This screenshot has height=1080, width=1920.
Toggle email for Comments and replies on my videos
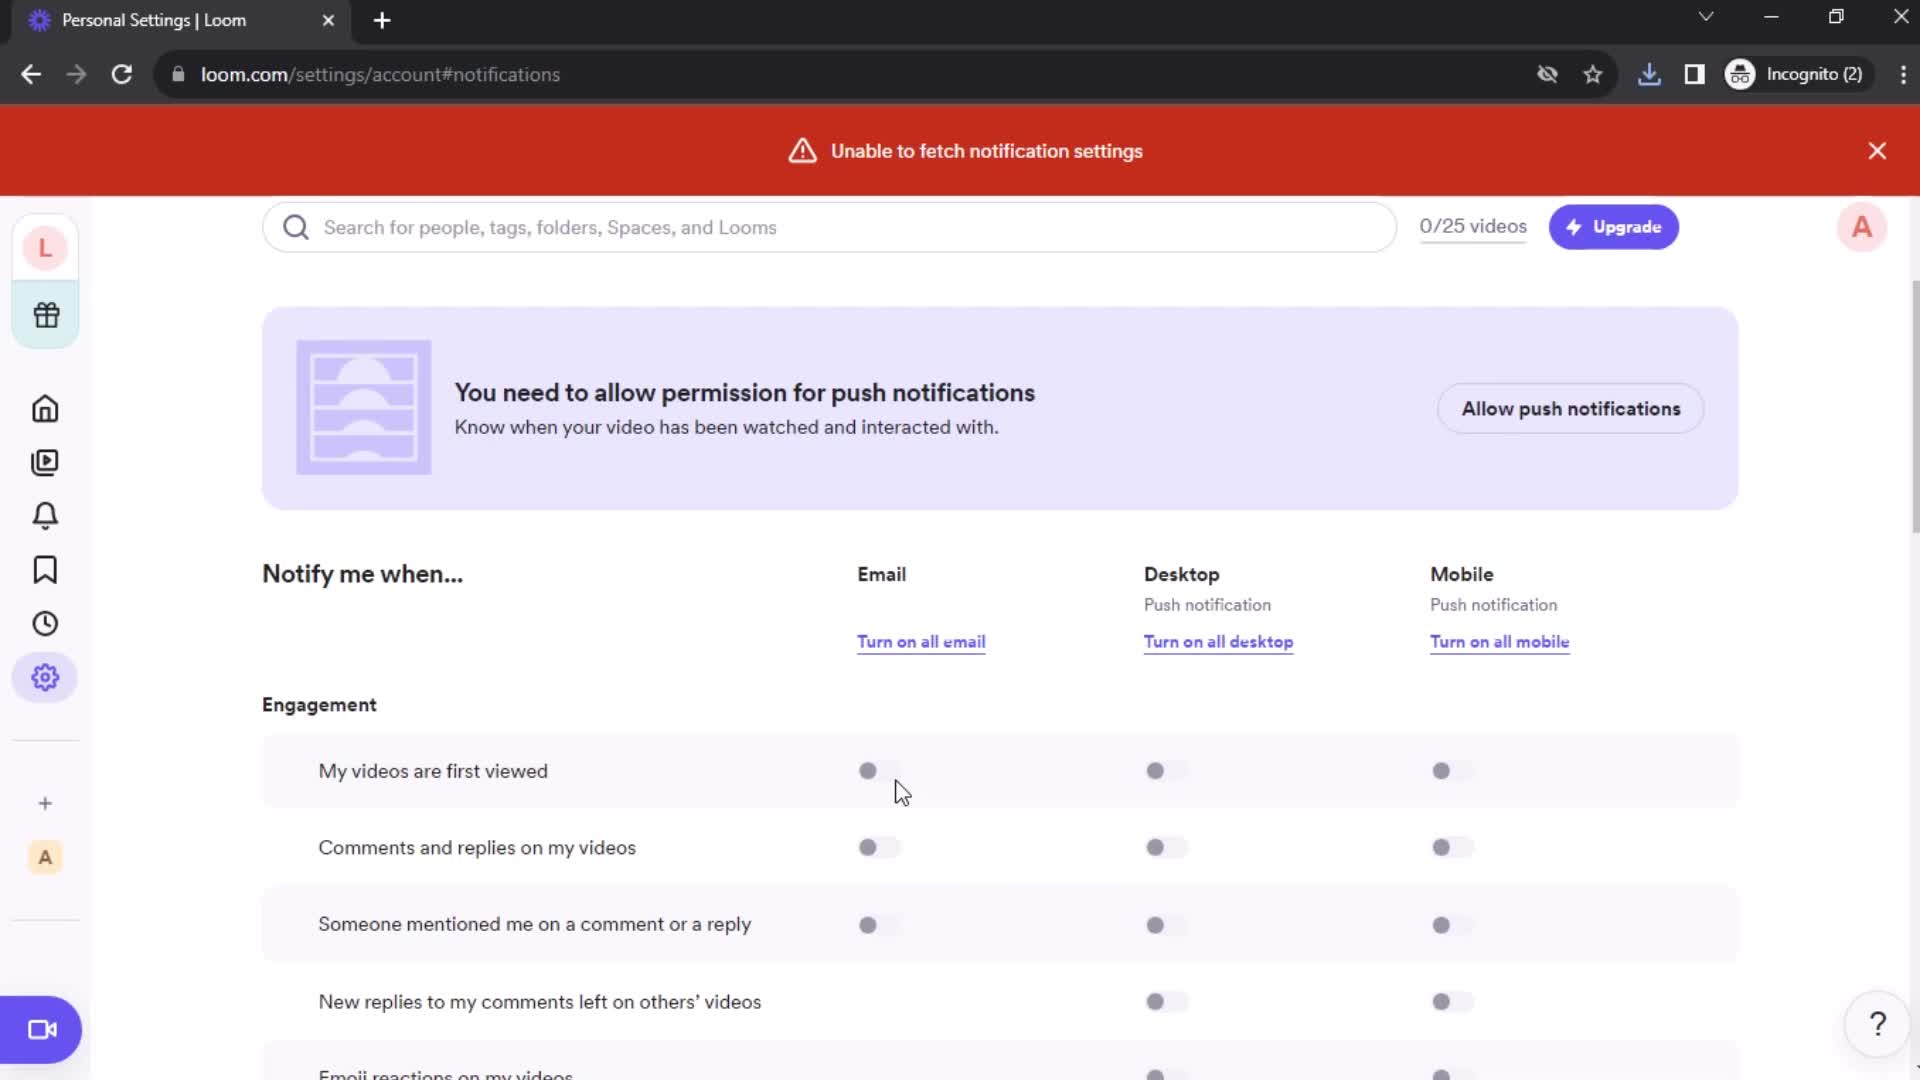[879, 848]
